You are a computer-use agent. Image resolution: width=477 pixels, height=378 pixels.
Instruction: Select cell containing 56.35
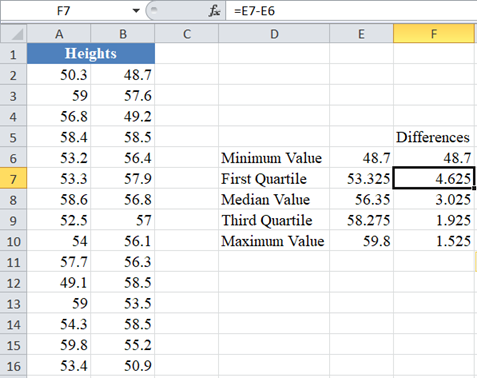point(361,199)
